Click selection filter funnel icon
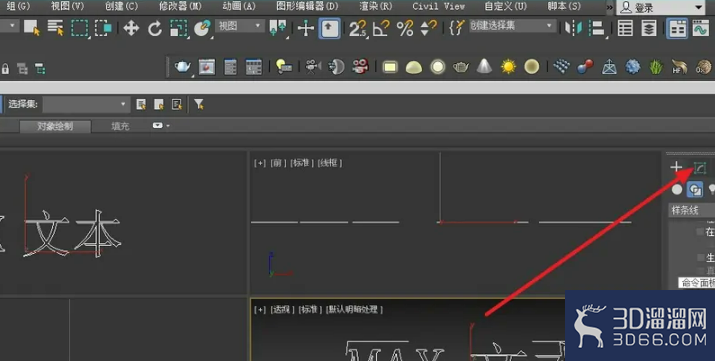Image resolution: width=715 pixels, height=361 pixels. (198, 104)
